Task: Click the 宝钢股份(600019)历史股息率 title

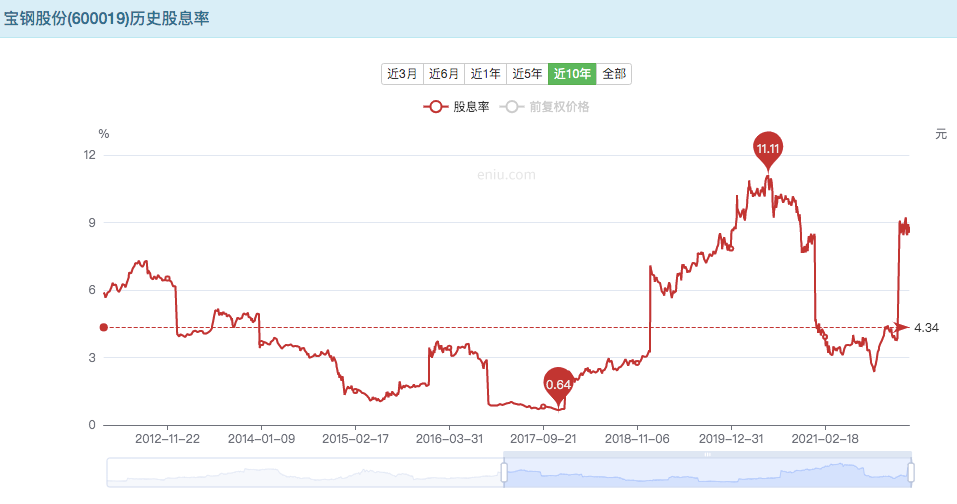Action: tap(106, 19)
